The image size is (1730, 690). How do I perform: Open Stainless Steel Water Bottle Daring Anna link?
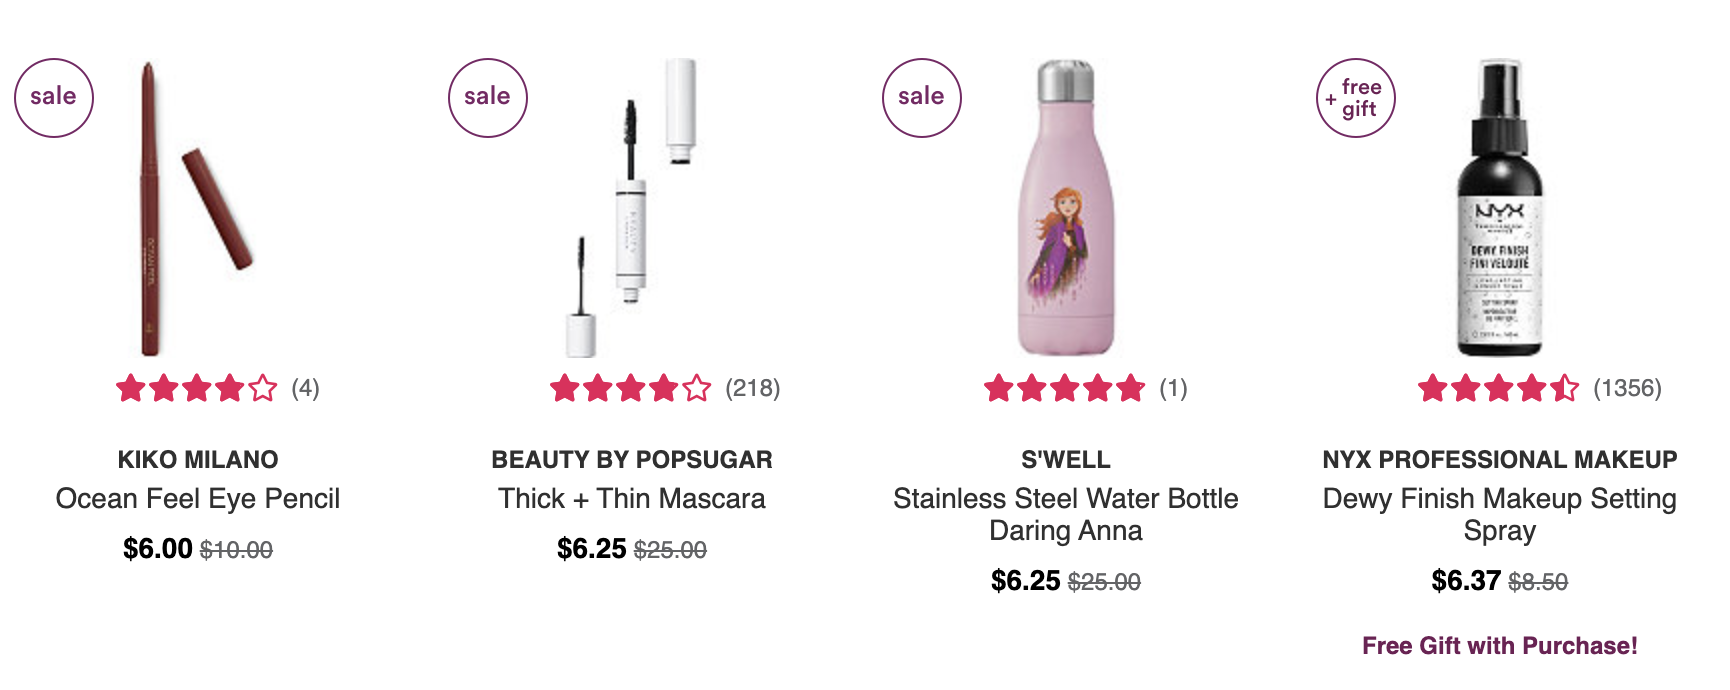click(1066, 514)
